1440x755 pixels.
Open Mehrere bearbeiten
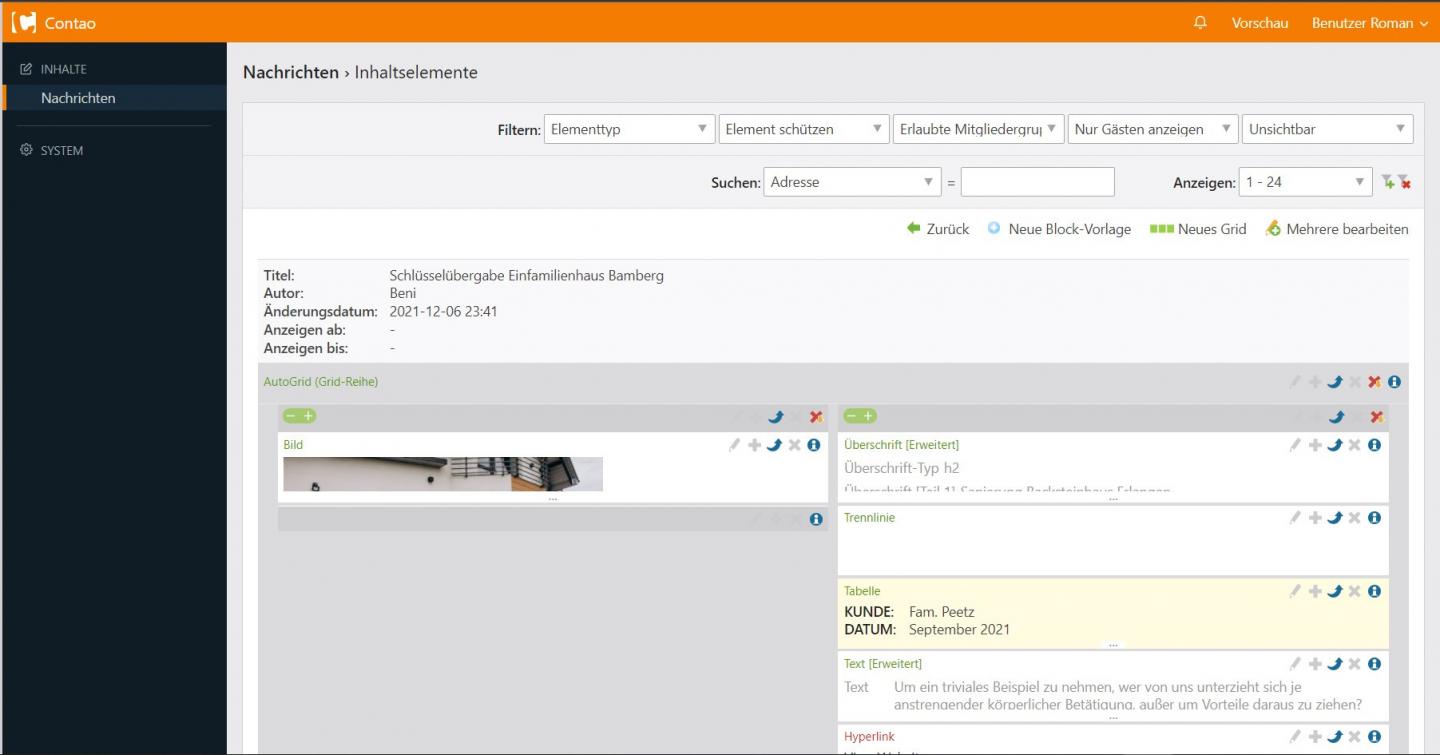click(1337, 229)
